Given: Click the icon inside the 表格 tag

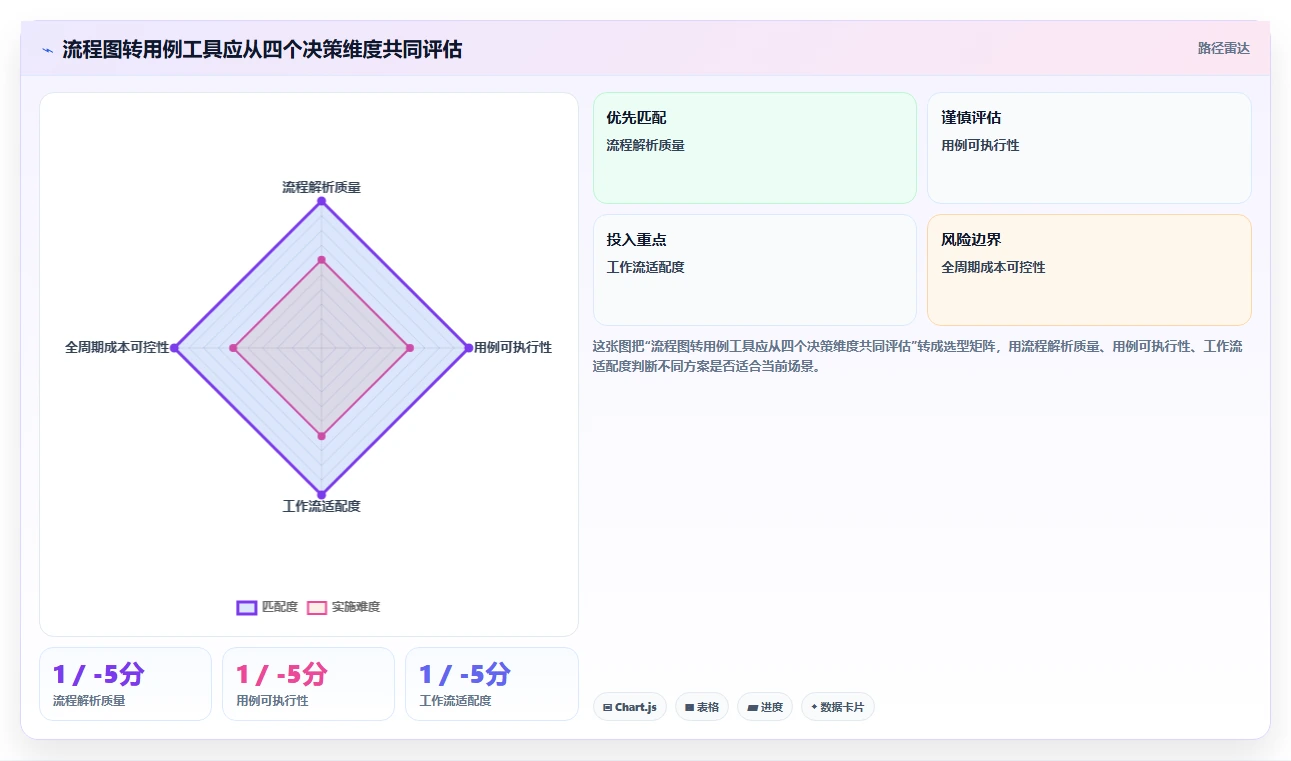Looking at the screenshot, I should pyautogui.click(x=689, y=707).
